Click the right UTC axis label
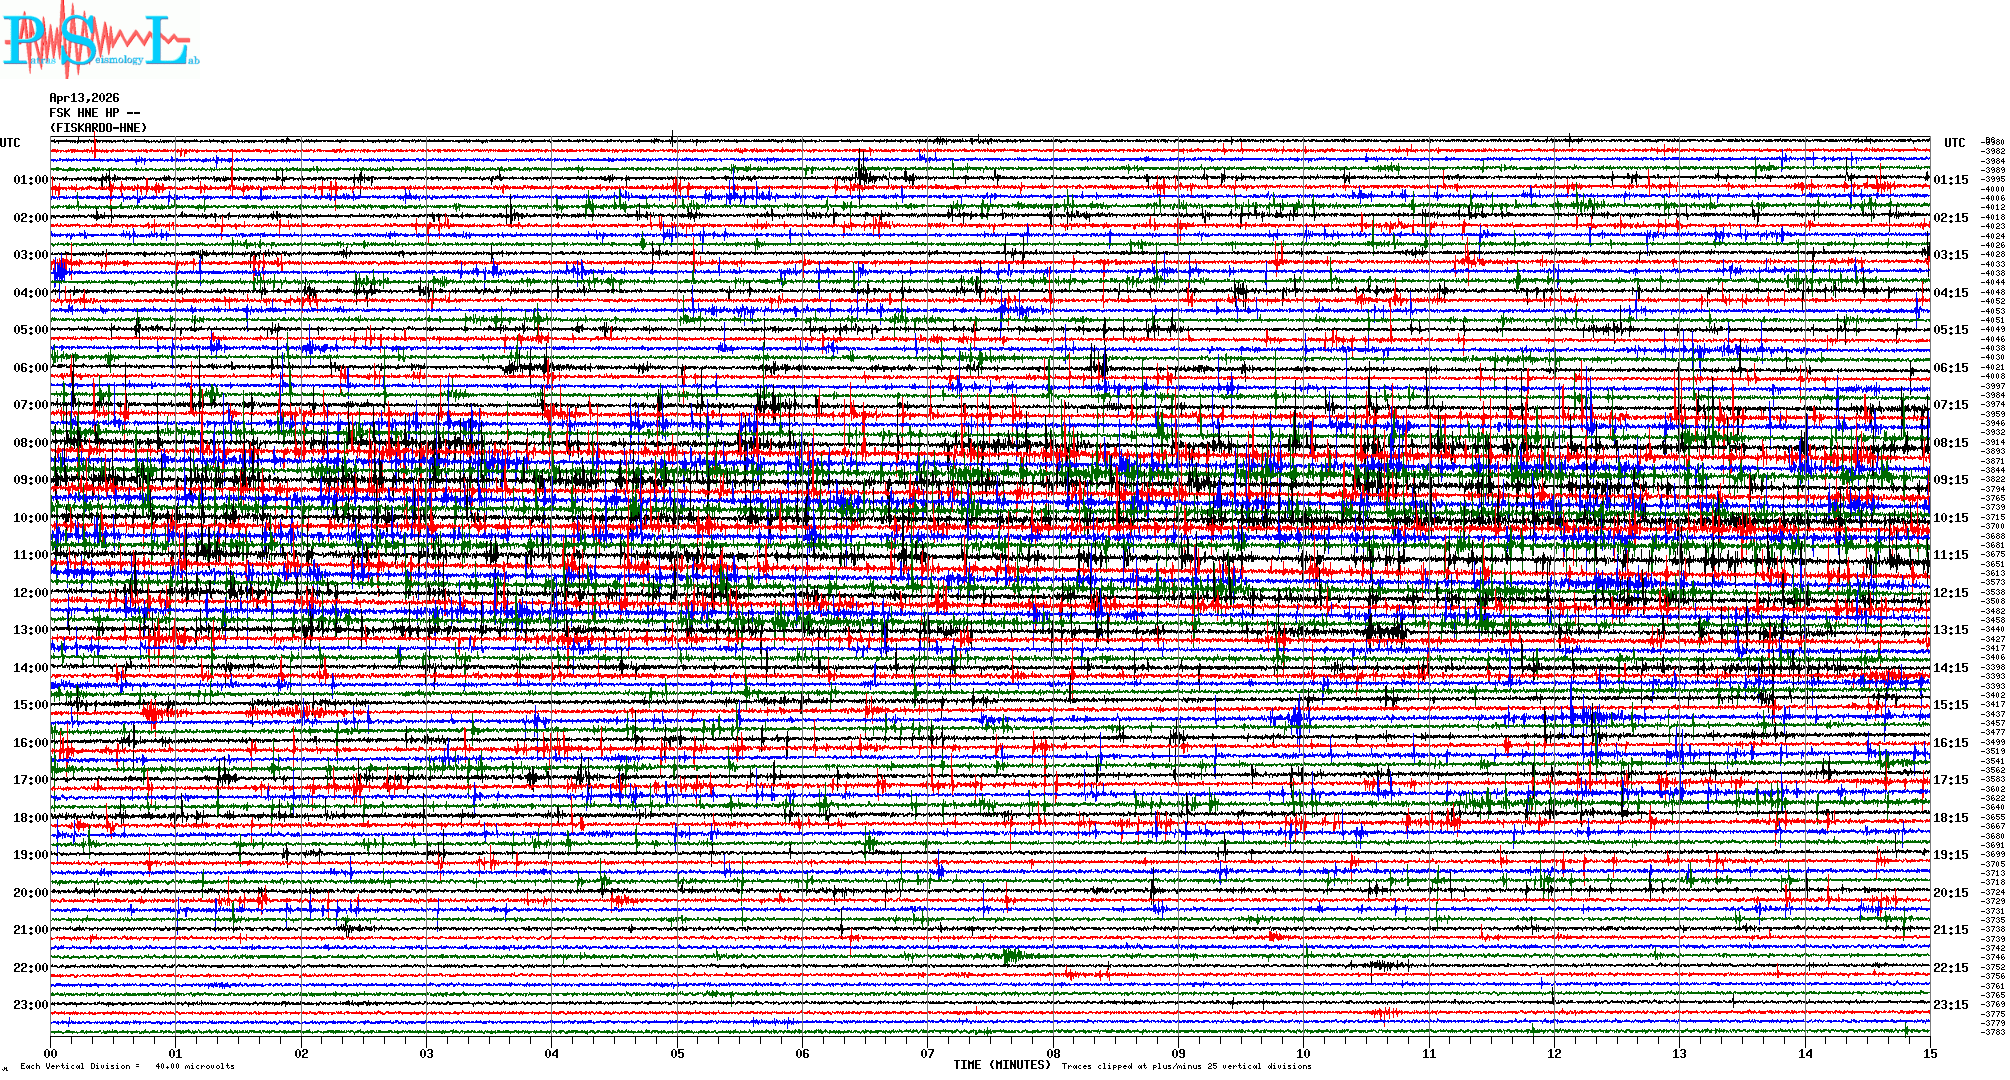 coord(1954,143)
